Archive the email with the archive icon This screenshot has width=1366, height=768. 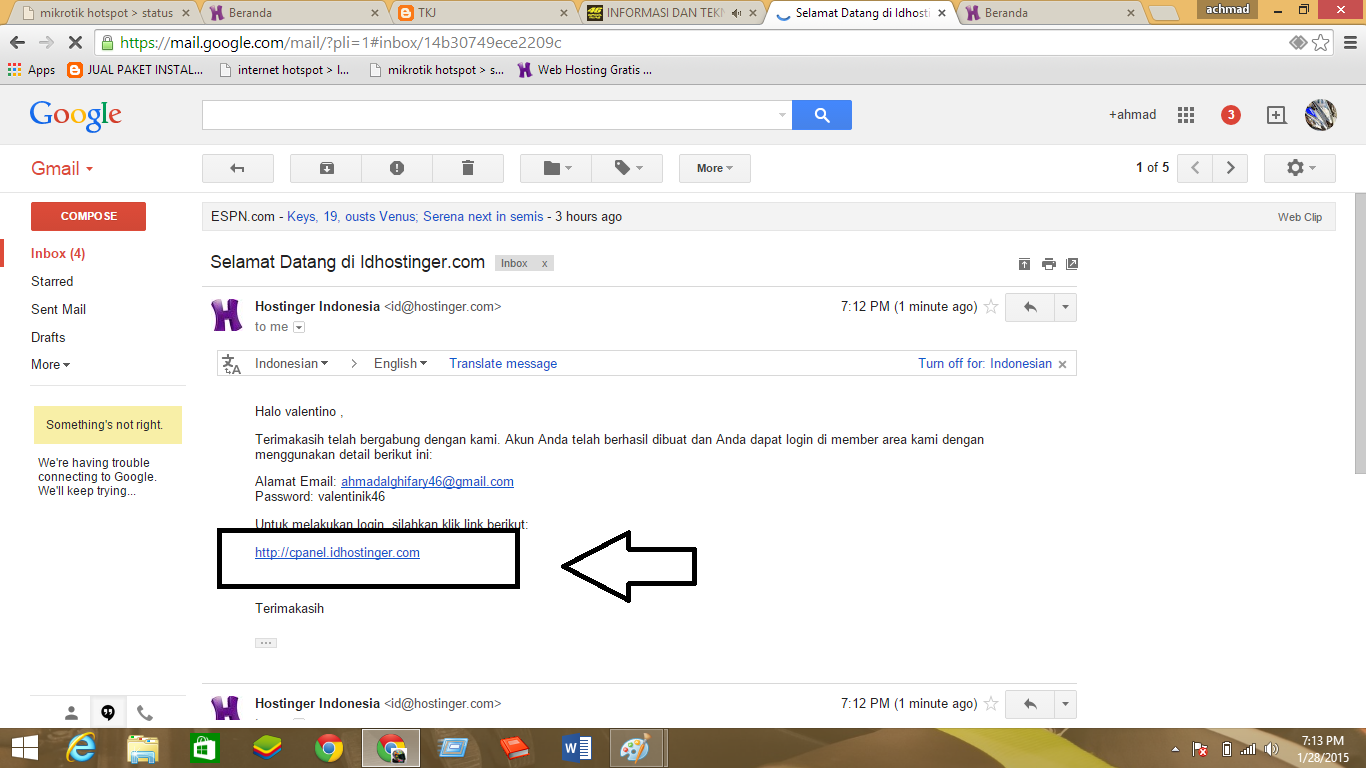pos(326,168)
